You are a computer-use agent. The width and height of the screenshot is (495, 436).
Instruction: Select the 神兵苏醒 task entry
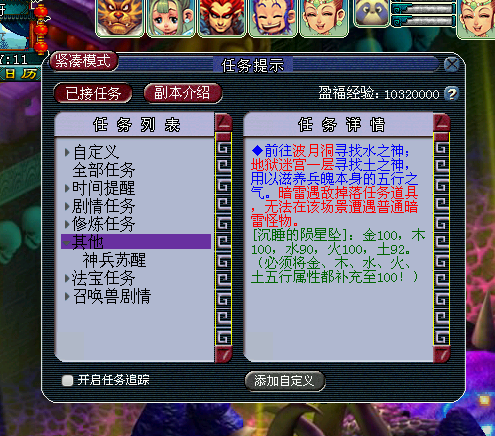[x=114, y=260]
